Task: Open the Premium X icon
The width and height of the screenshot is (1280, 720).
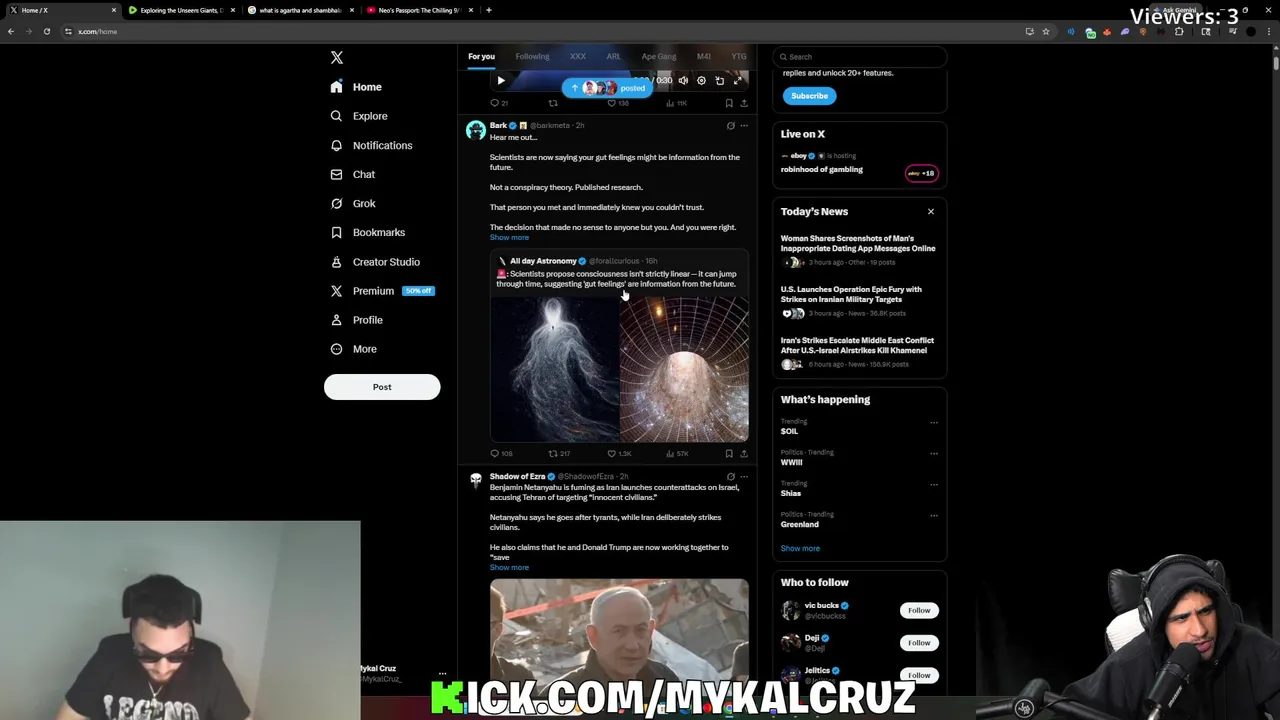Action: 337,291
